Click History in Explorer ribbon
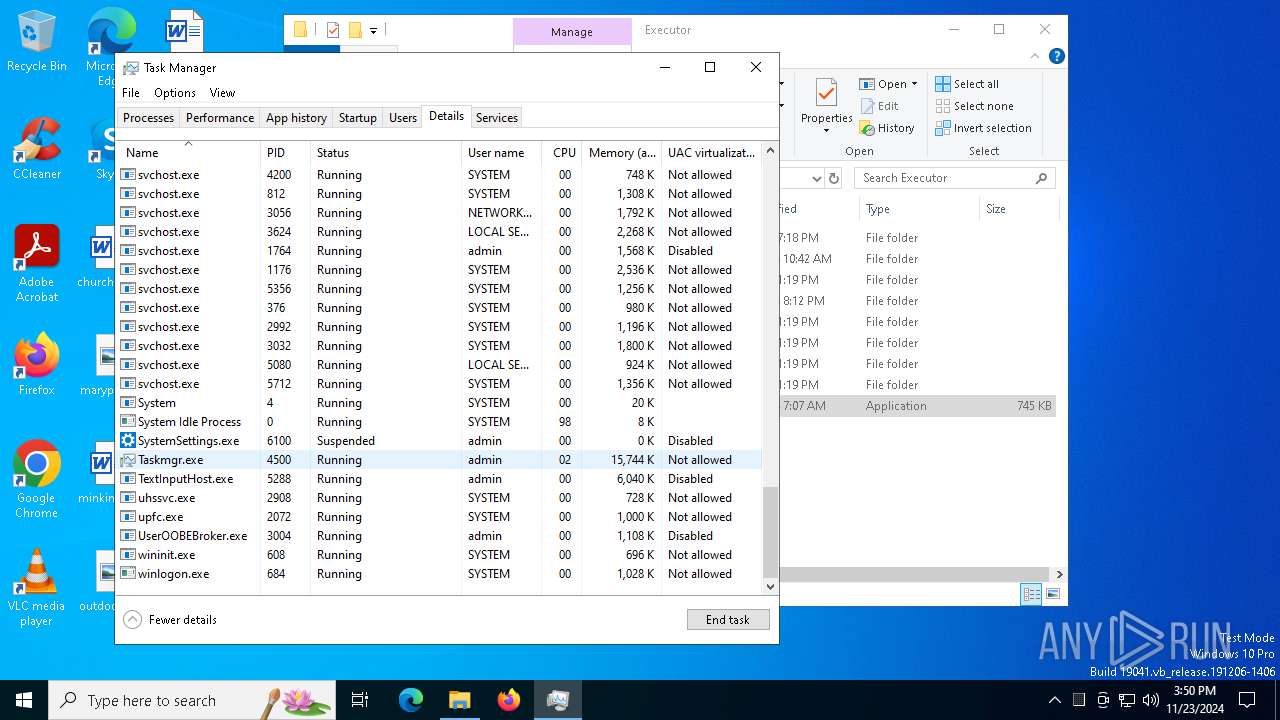The height and width of the screenshot is (720, 1280). coord(887,128)
